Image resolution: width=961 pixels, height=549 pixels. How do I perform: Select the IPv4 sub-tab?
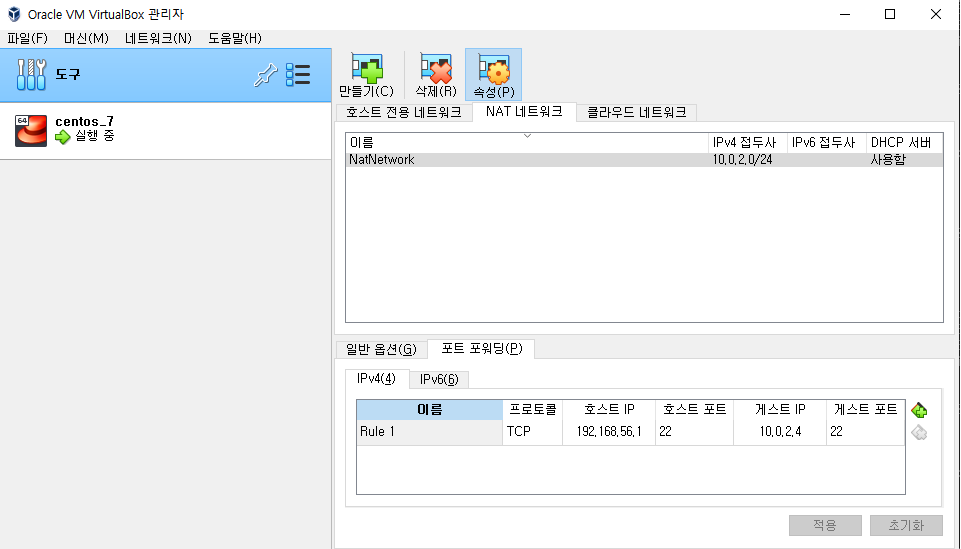click(376, 379)
